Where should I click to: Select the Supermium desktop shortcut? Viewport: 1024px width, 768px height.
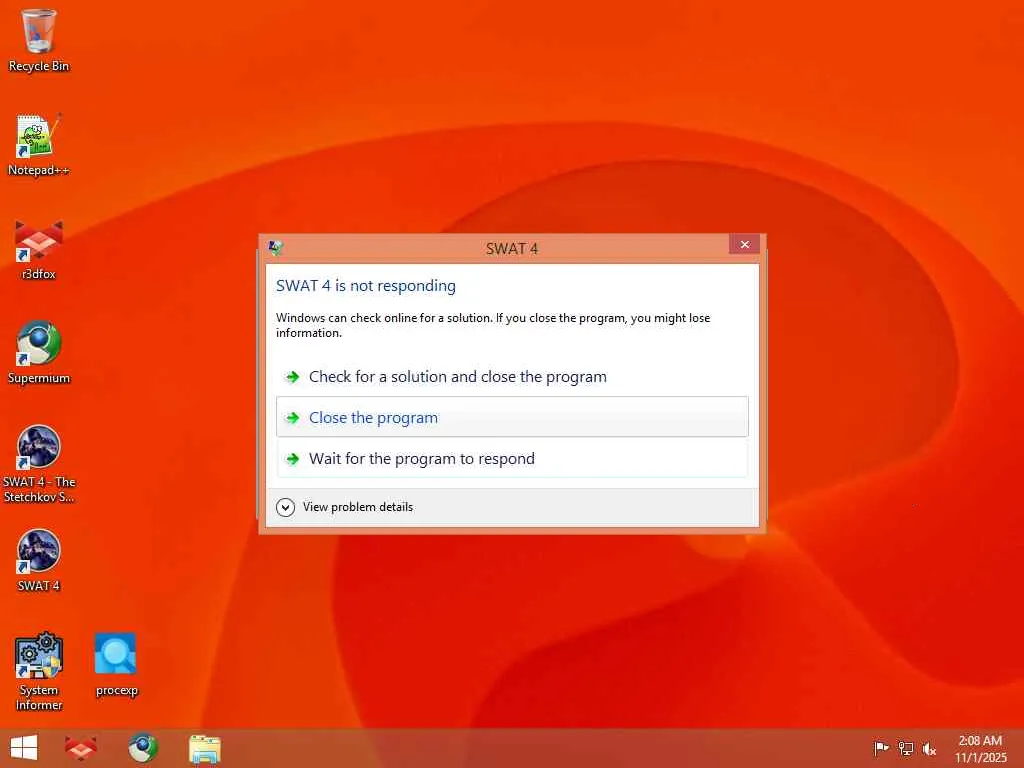point(39,353)
